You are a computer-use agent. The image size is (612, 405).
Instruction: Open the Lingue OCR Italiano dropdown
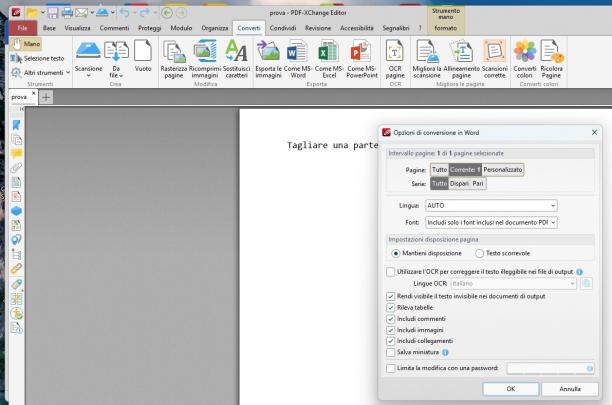514,284
